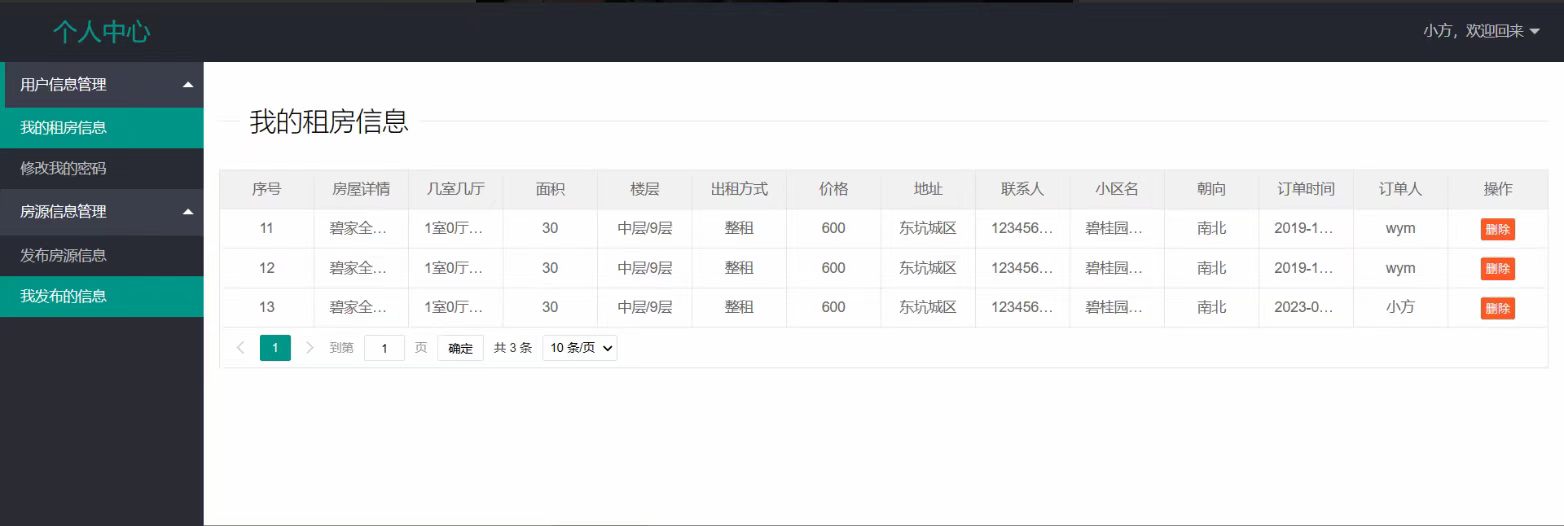
Task: Select 我发布的信息 in the sidebar
Action: [102, 296]
